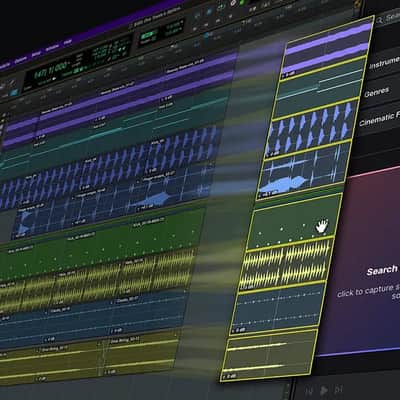Click the purple Search capture area

(x=362, y=263)
